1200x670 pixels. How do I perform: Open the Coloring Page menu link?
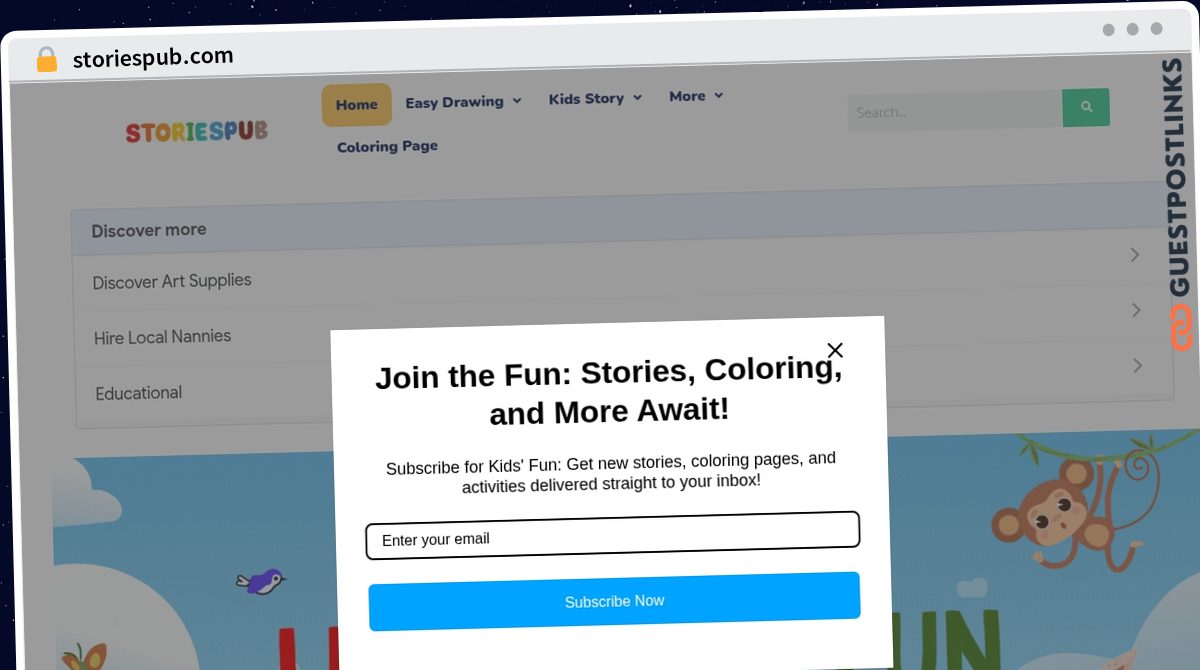pyautogui.click(x=387, y=146)
